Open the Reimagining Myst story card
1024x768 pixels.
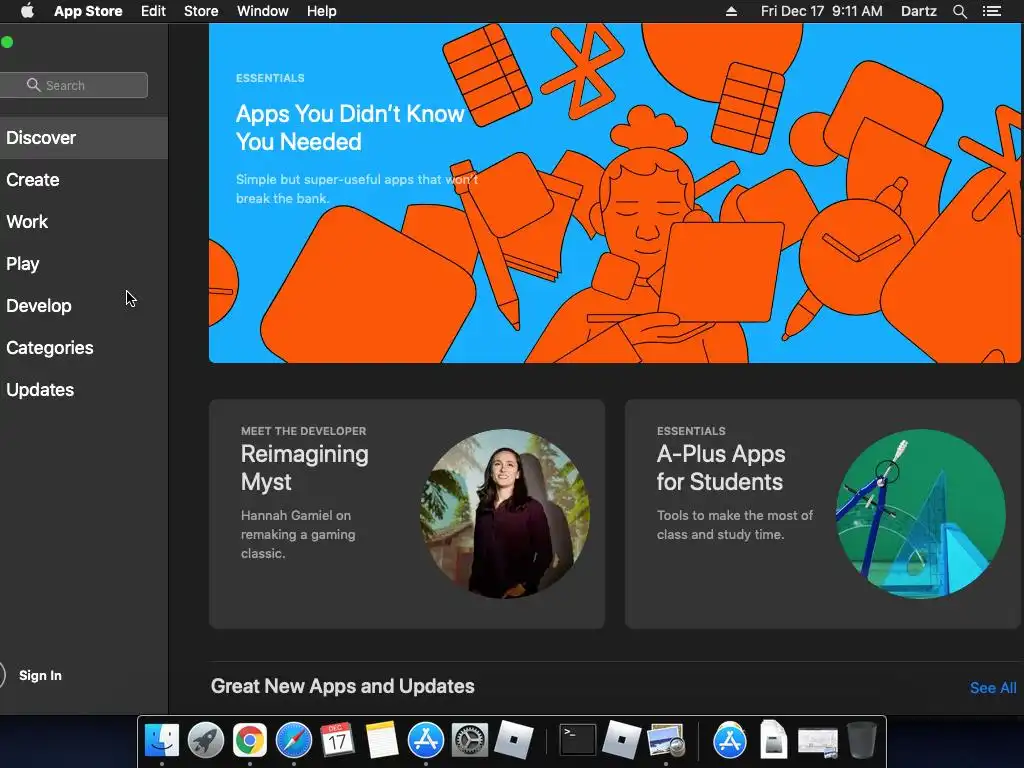click(x=407, y=514)
